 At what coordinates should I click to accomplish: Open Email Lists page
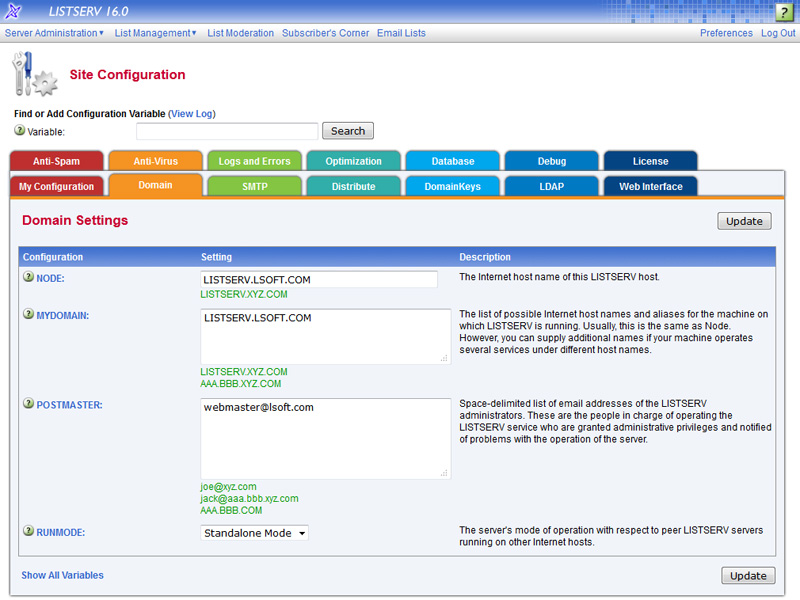(x=401, y=33)
